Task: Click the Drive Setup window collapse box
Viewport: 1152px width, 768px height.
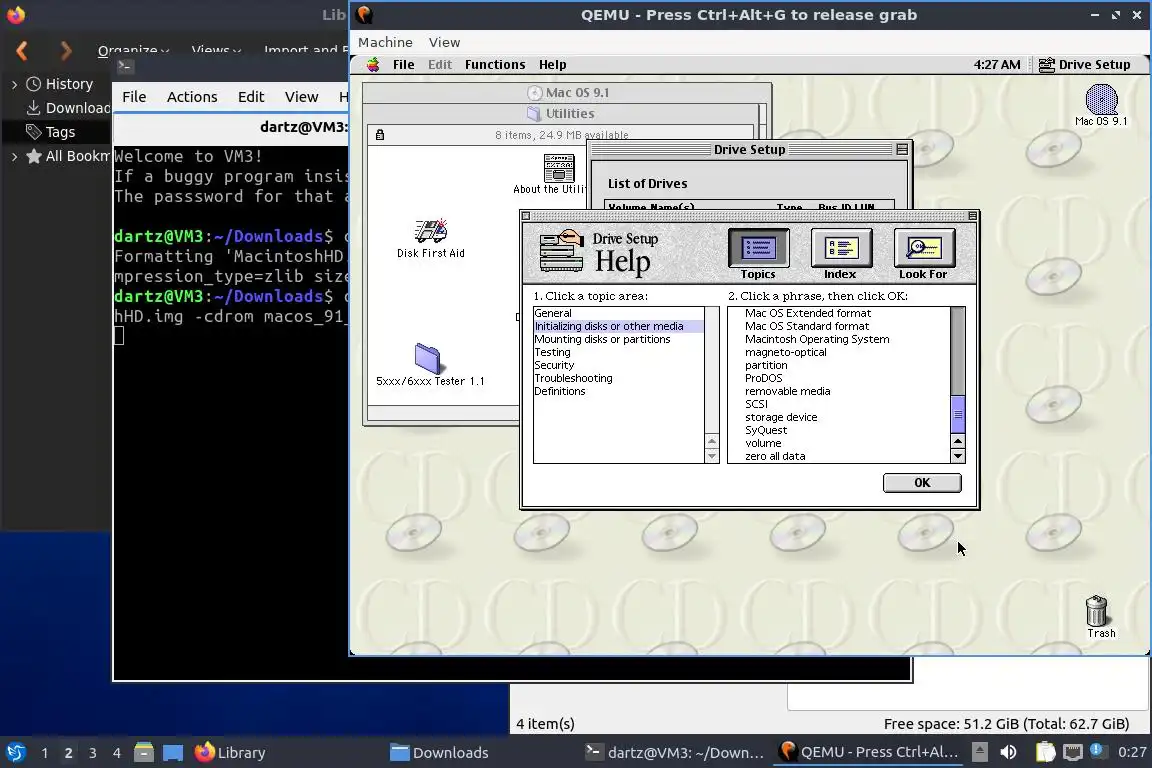Action: [x=901, y=149]
